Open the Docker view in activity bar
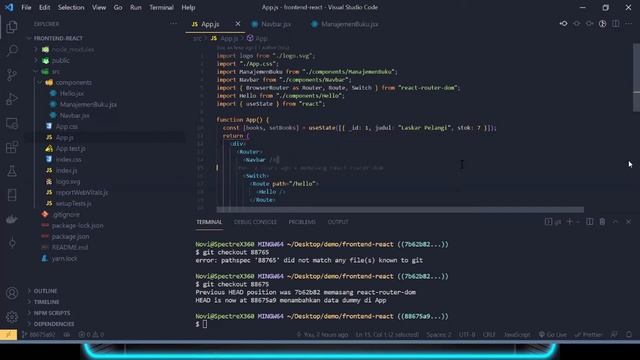Viewport: 640px width, 360px height. 12,219
